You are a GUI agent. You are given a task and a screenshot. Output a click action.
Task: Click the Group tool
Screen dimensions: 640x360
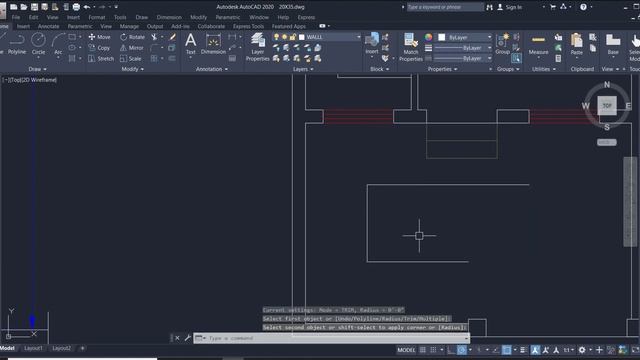click(x=502, y=44)
